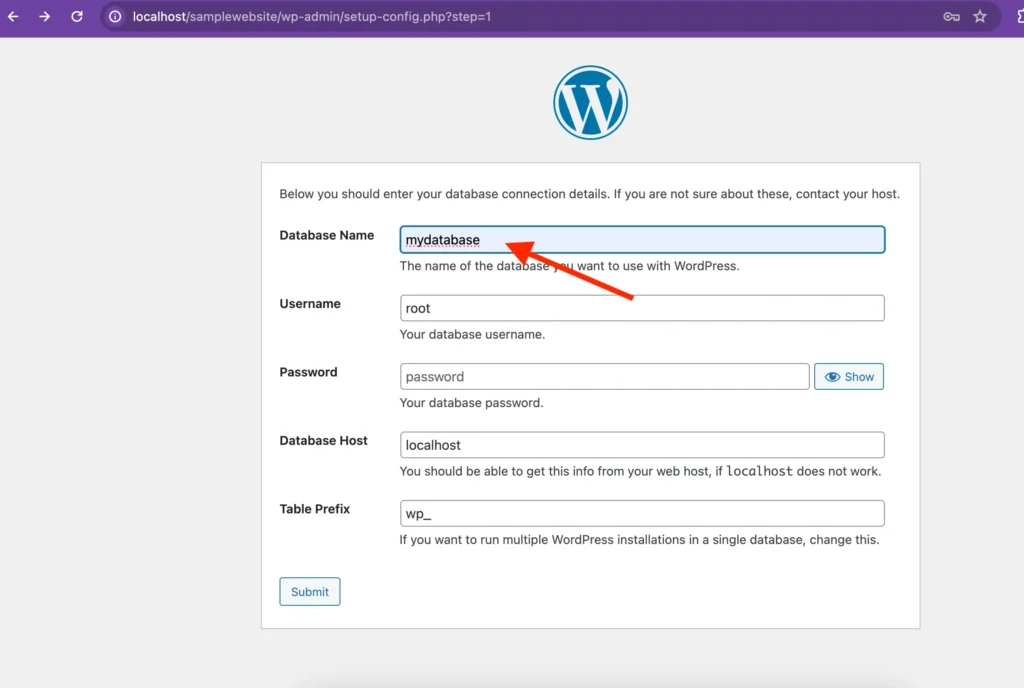This screenshot has width=1024, height=688.
Task: Click the Table Prefix label
Action: (315, 509)
